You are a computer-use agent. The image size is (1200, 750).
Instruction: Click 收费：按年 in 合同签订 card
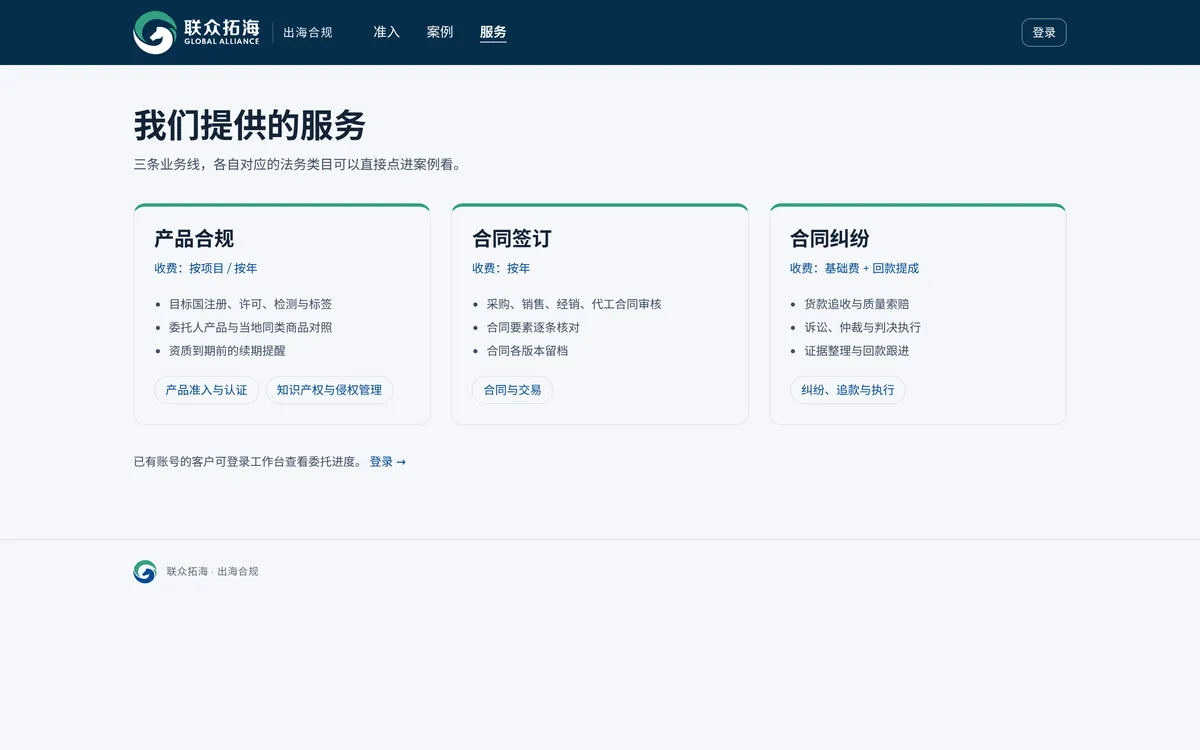click(501, 268)
